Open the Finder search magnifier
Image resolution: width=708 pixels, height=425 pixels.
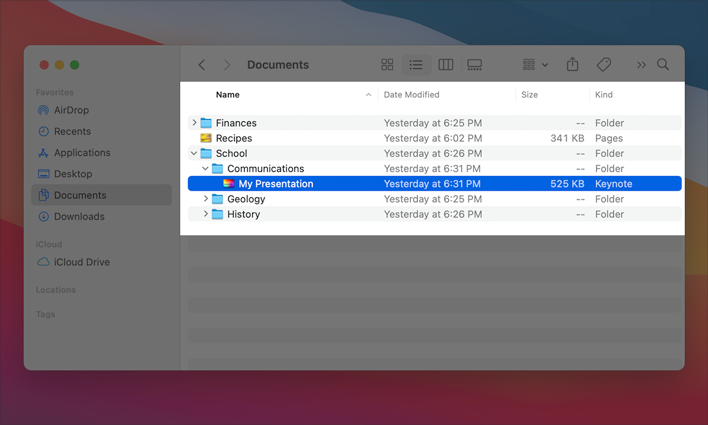(x=663, y=64)
